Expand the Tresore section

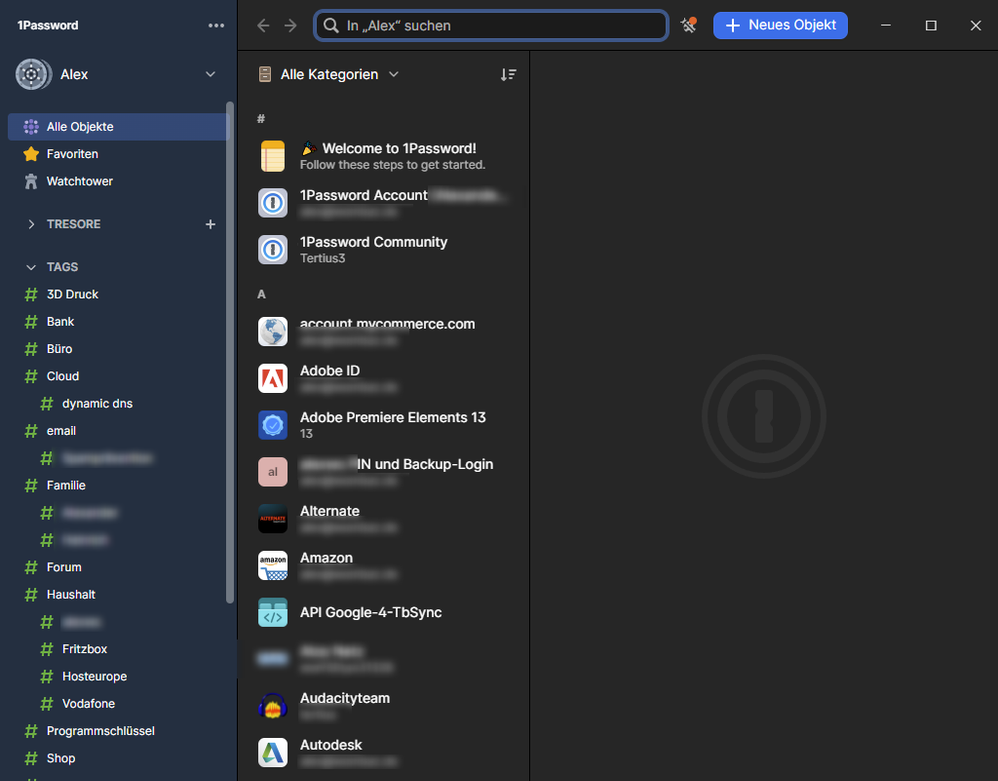tap(31, 224)
